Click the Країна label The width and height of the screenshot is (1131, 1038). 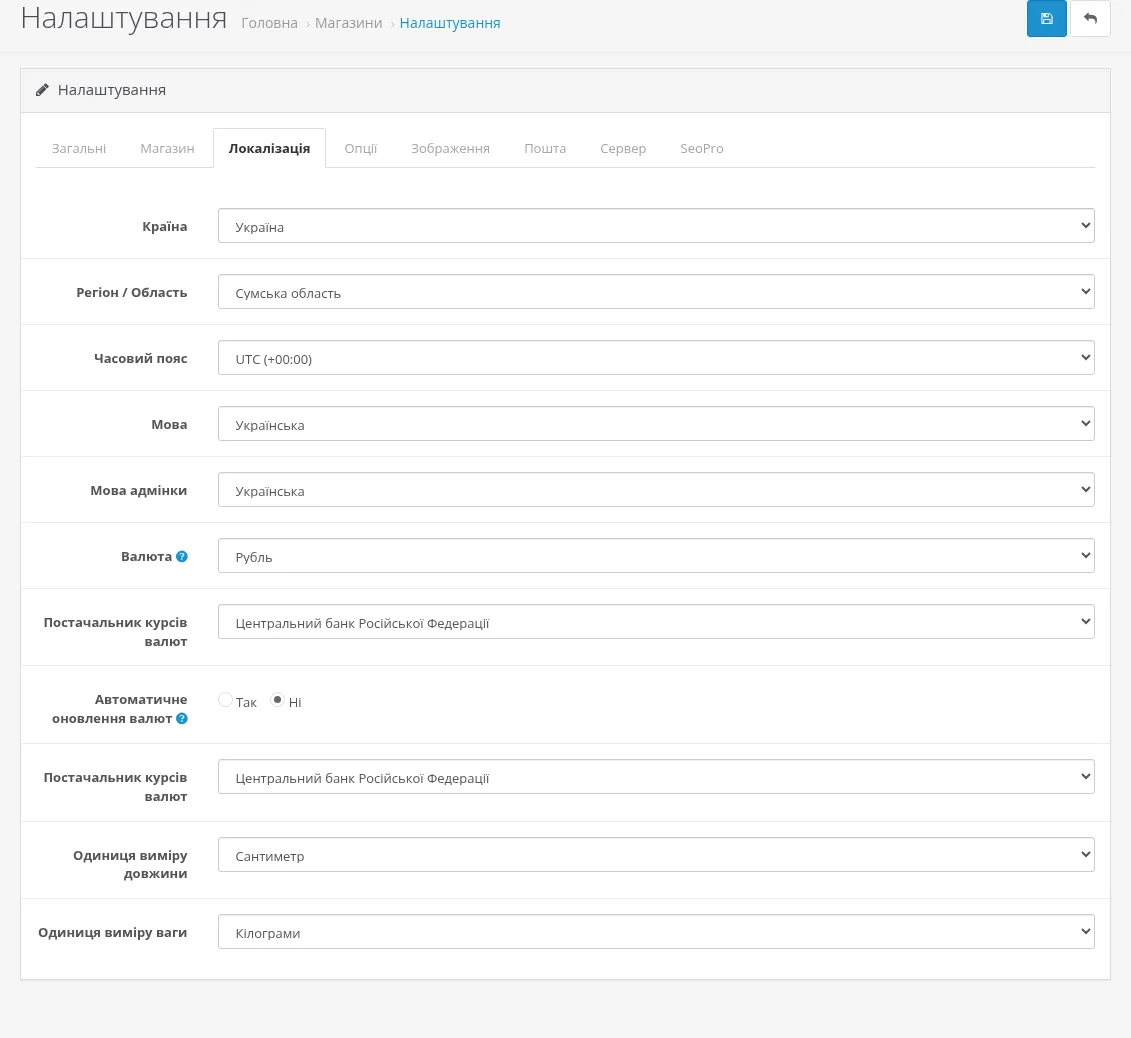pos(164,226)
